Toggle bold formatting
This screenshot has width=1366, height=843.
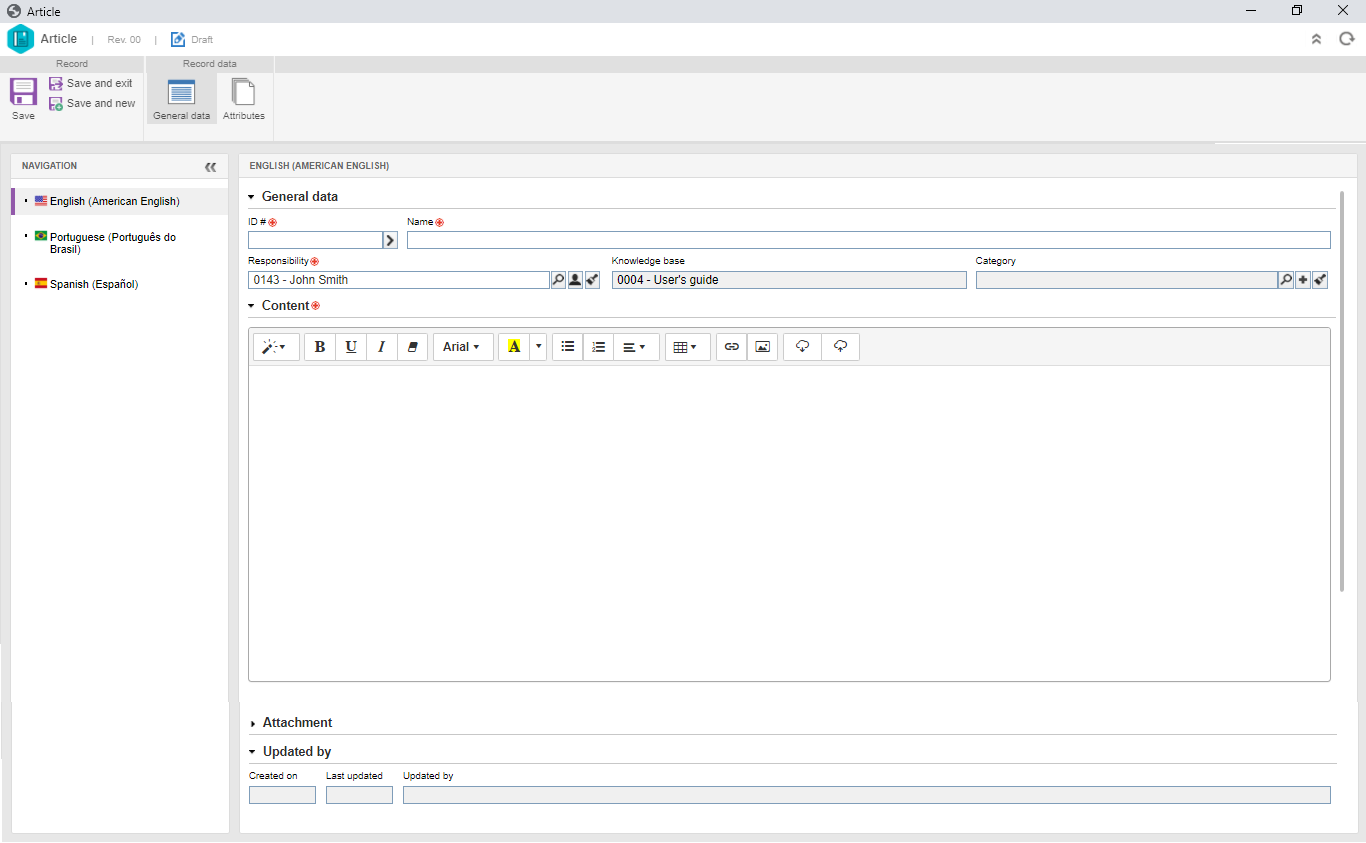tap(320, 347)
